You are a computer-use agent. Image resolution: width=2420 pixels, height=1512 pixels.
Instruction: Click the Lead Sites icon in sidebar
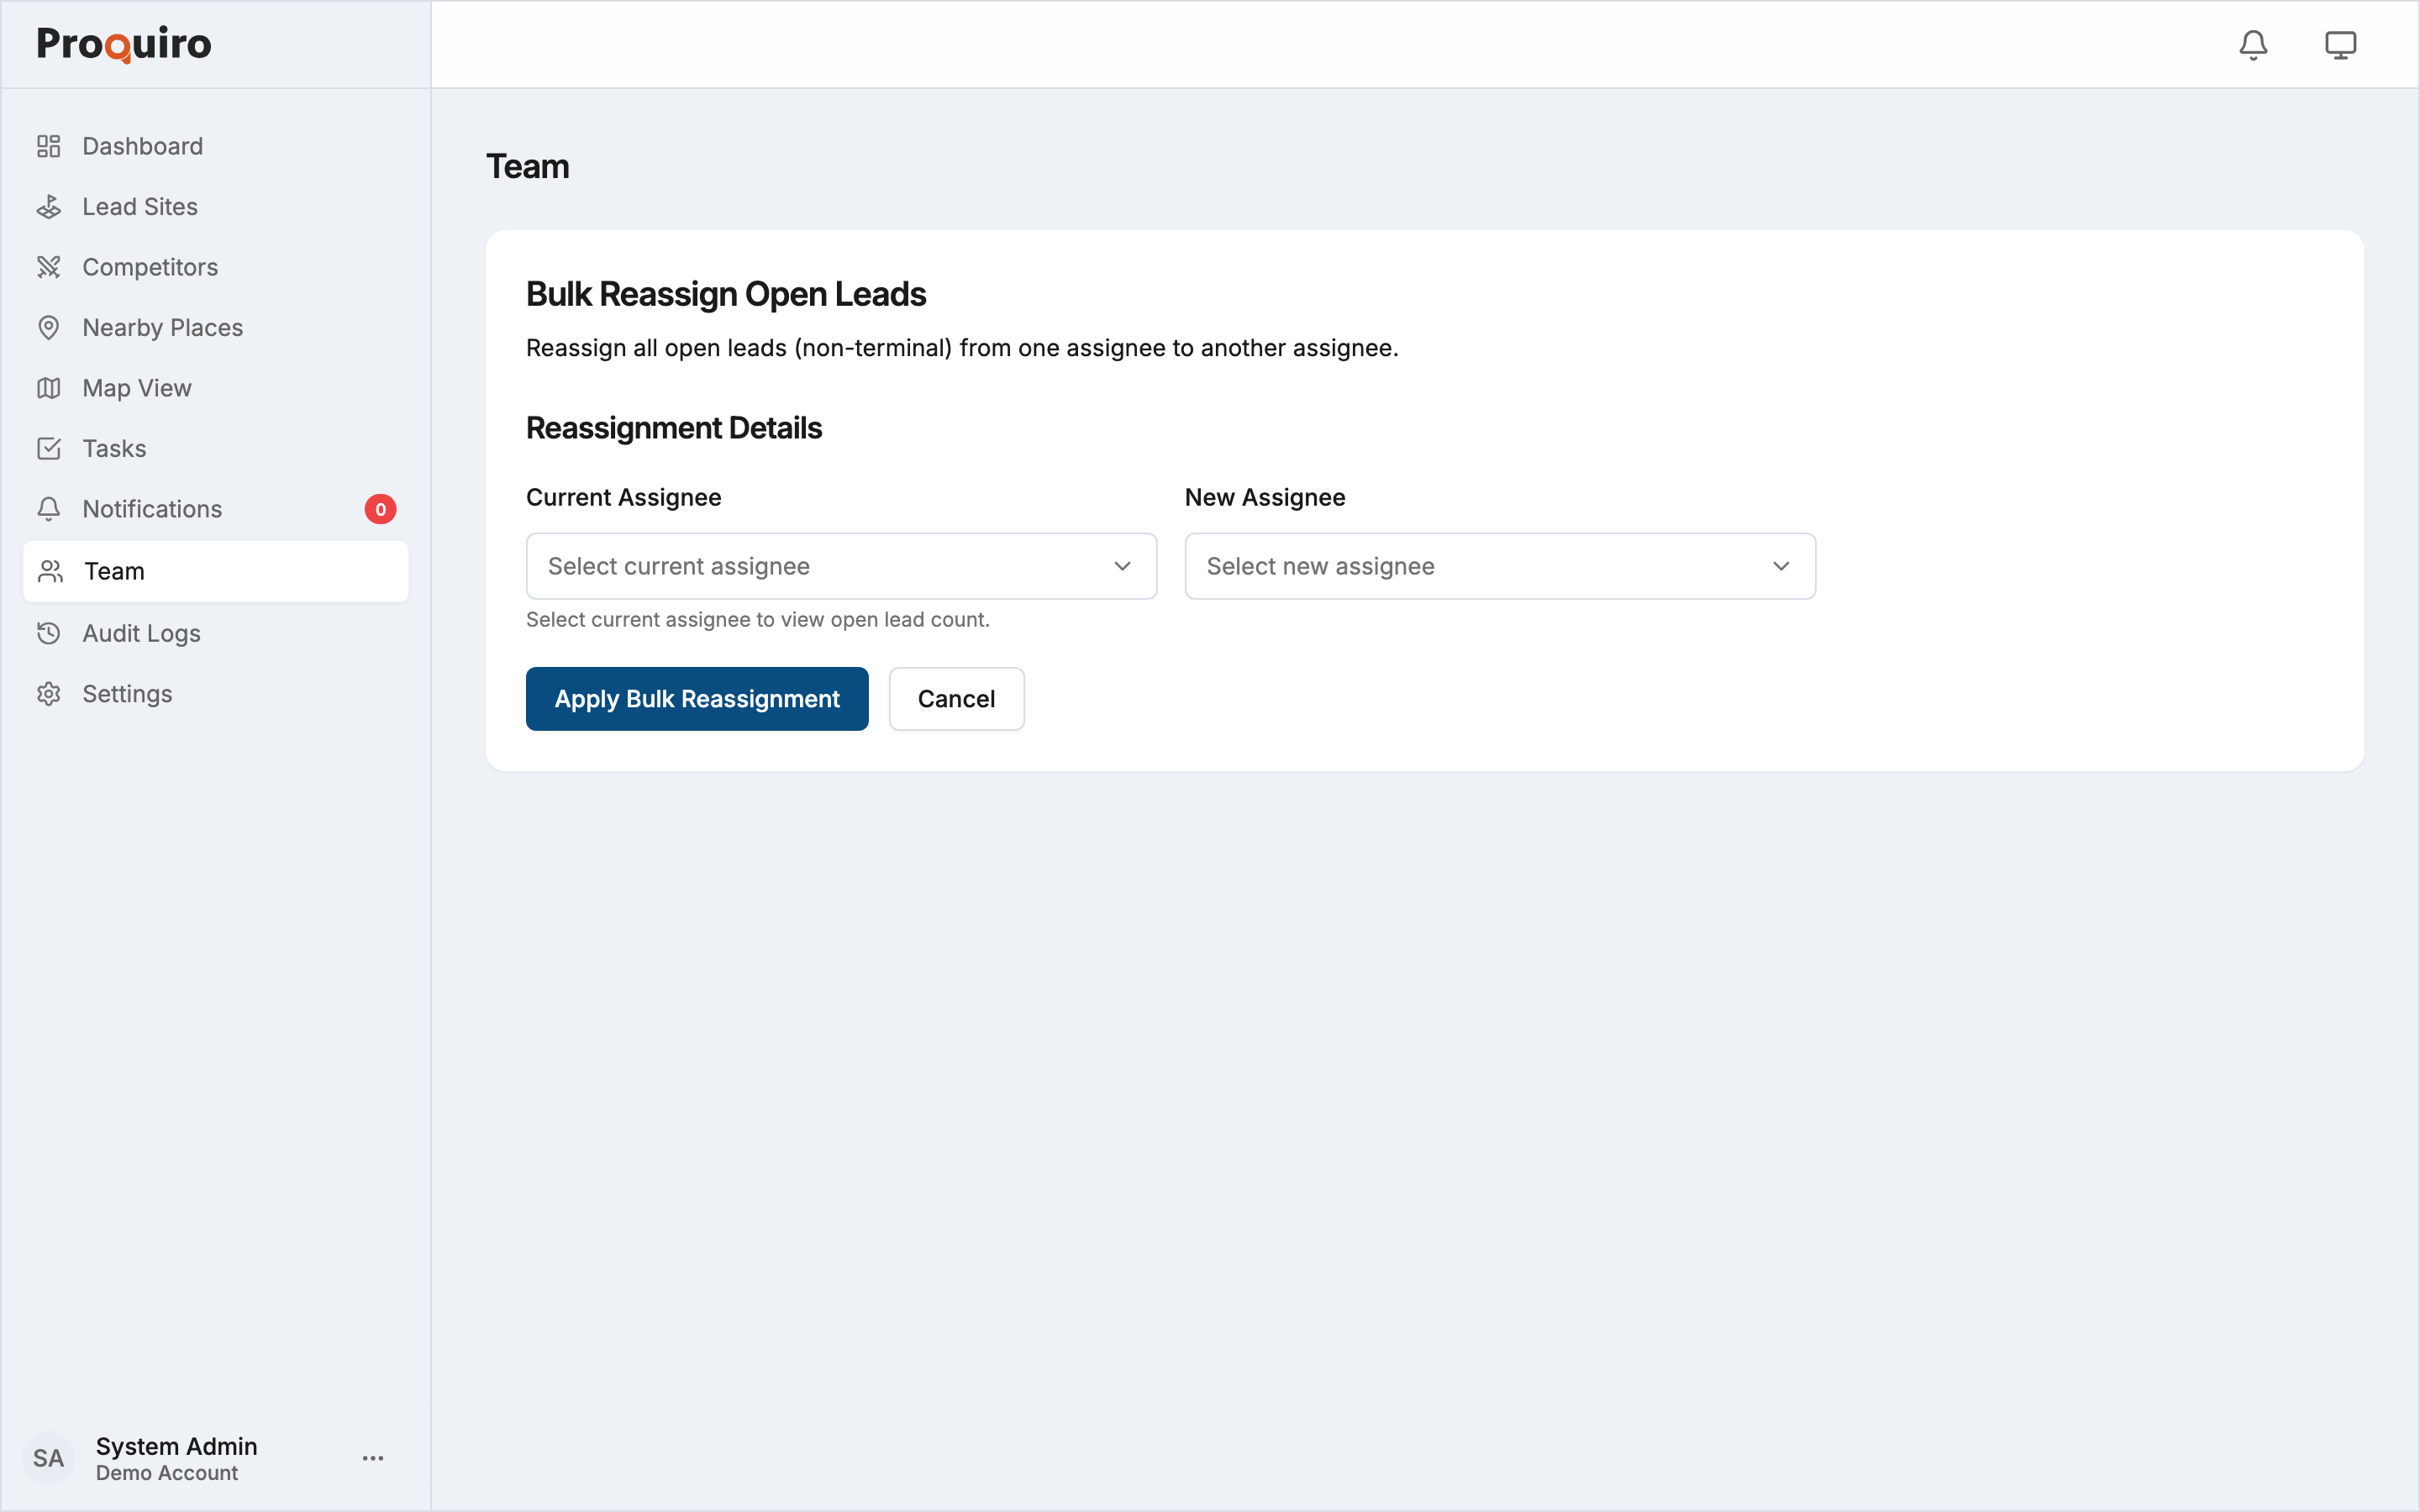pyautogui.click(x=49, y=207)
